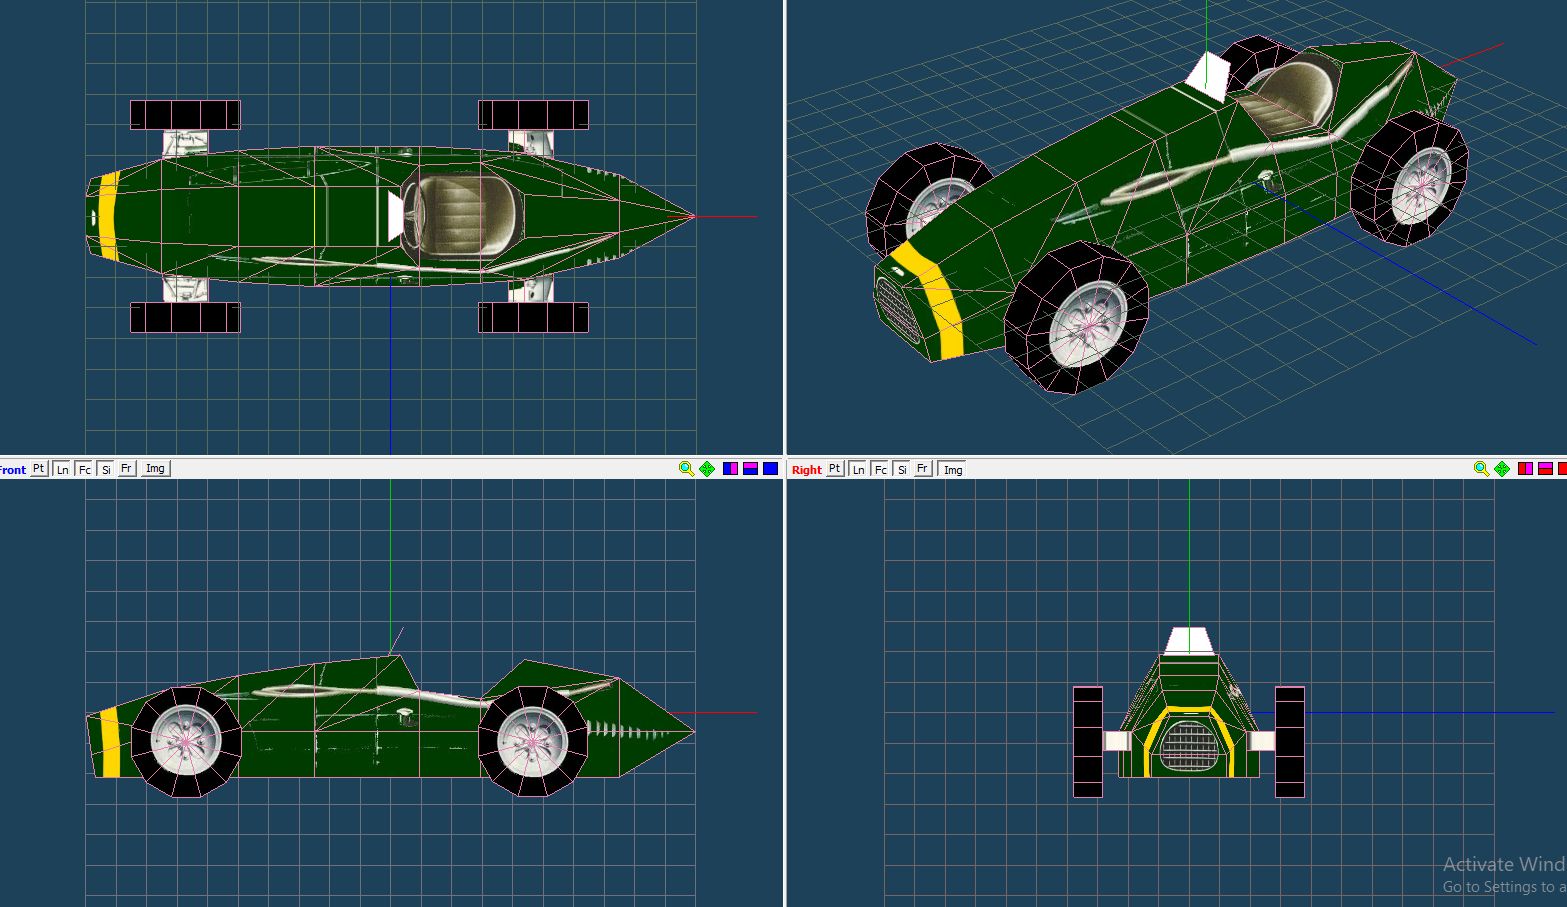This screenshot has height=907, width=1567.
Task: Maximize Front view with solid blue icon
Action: pos(770,469)
